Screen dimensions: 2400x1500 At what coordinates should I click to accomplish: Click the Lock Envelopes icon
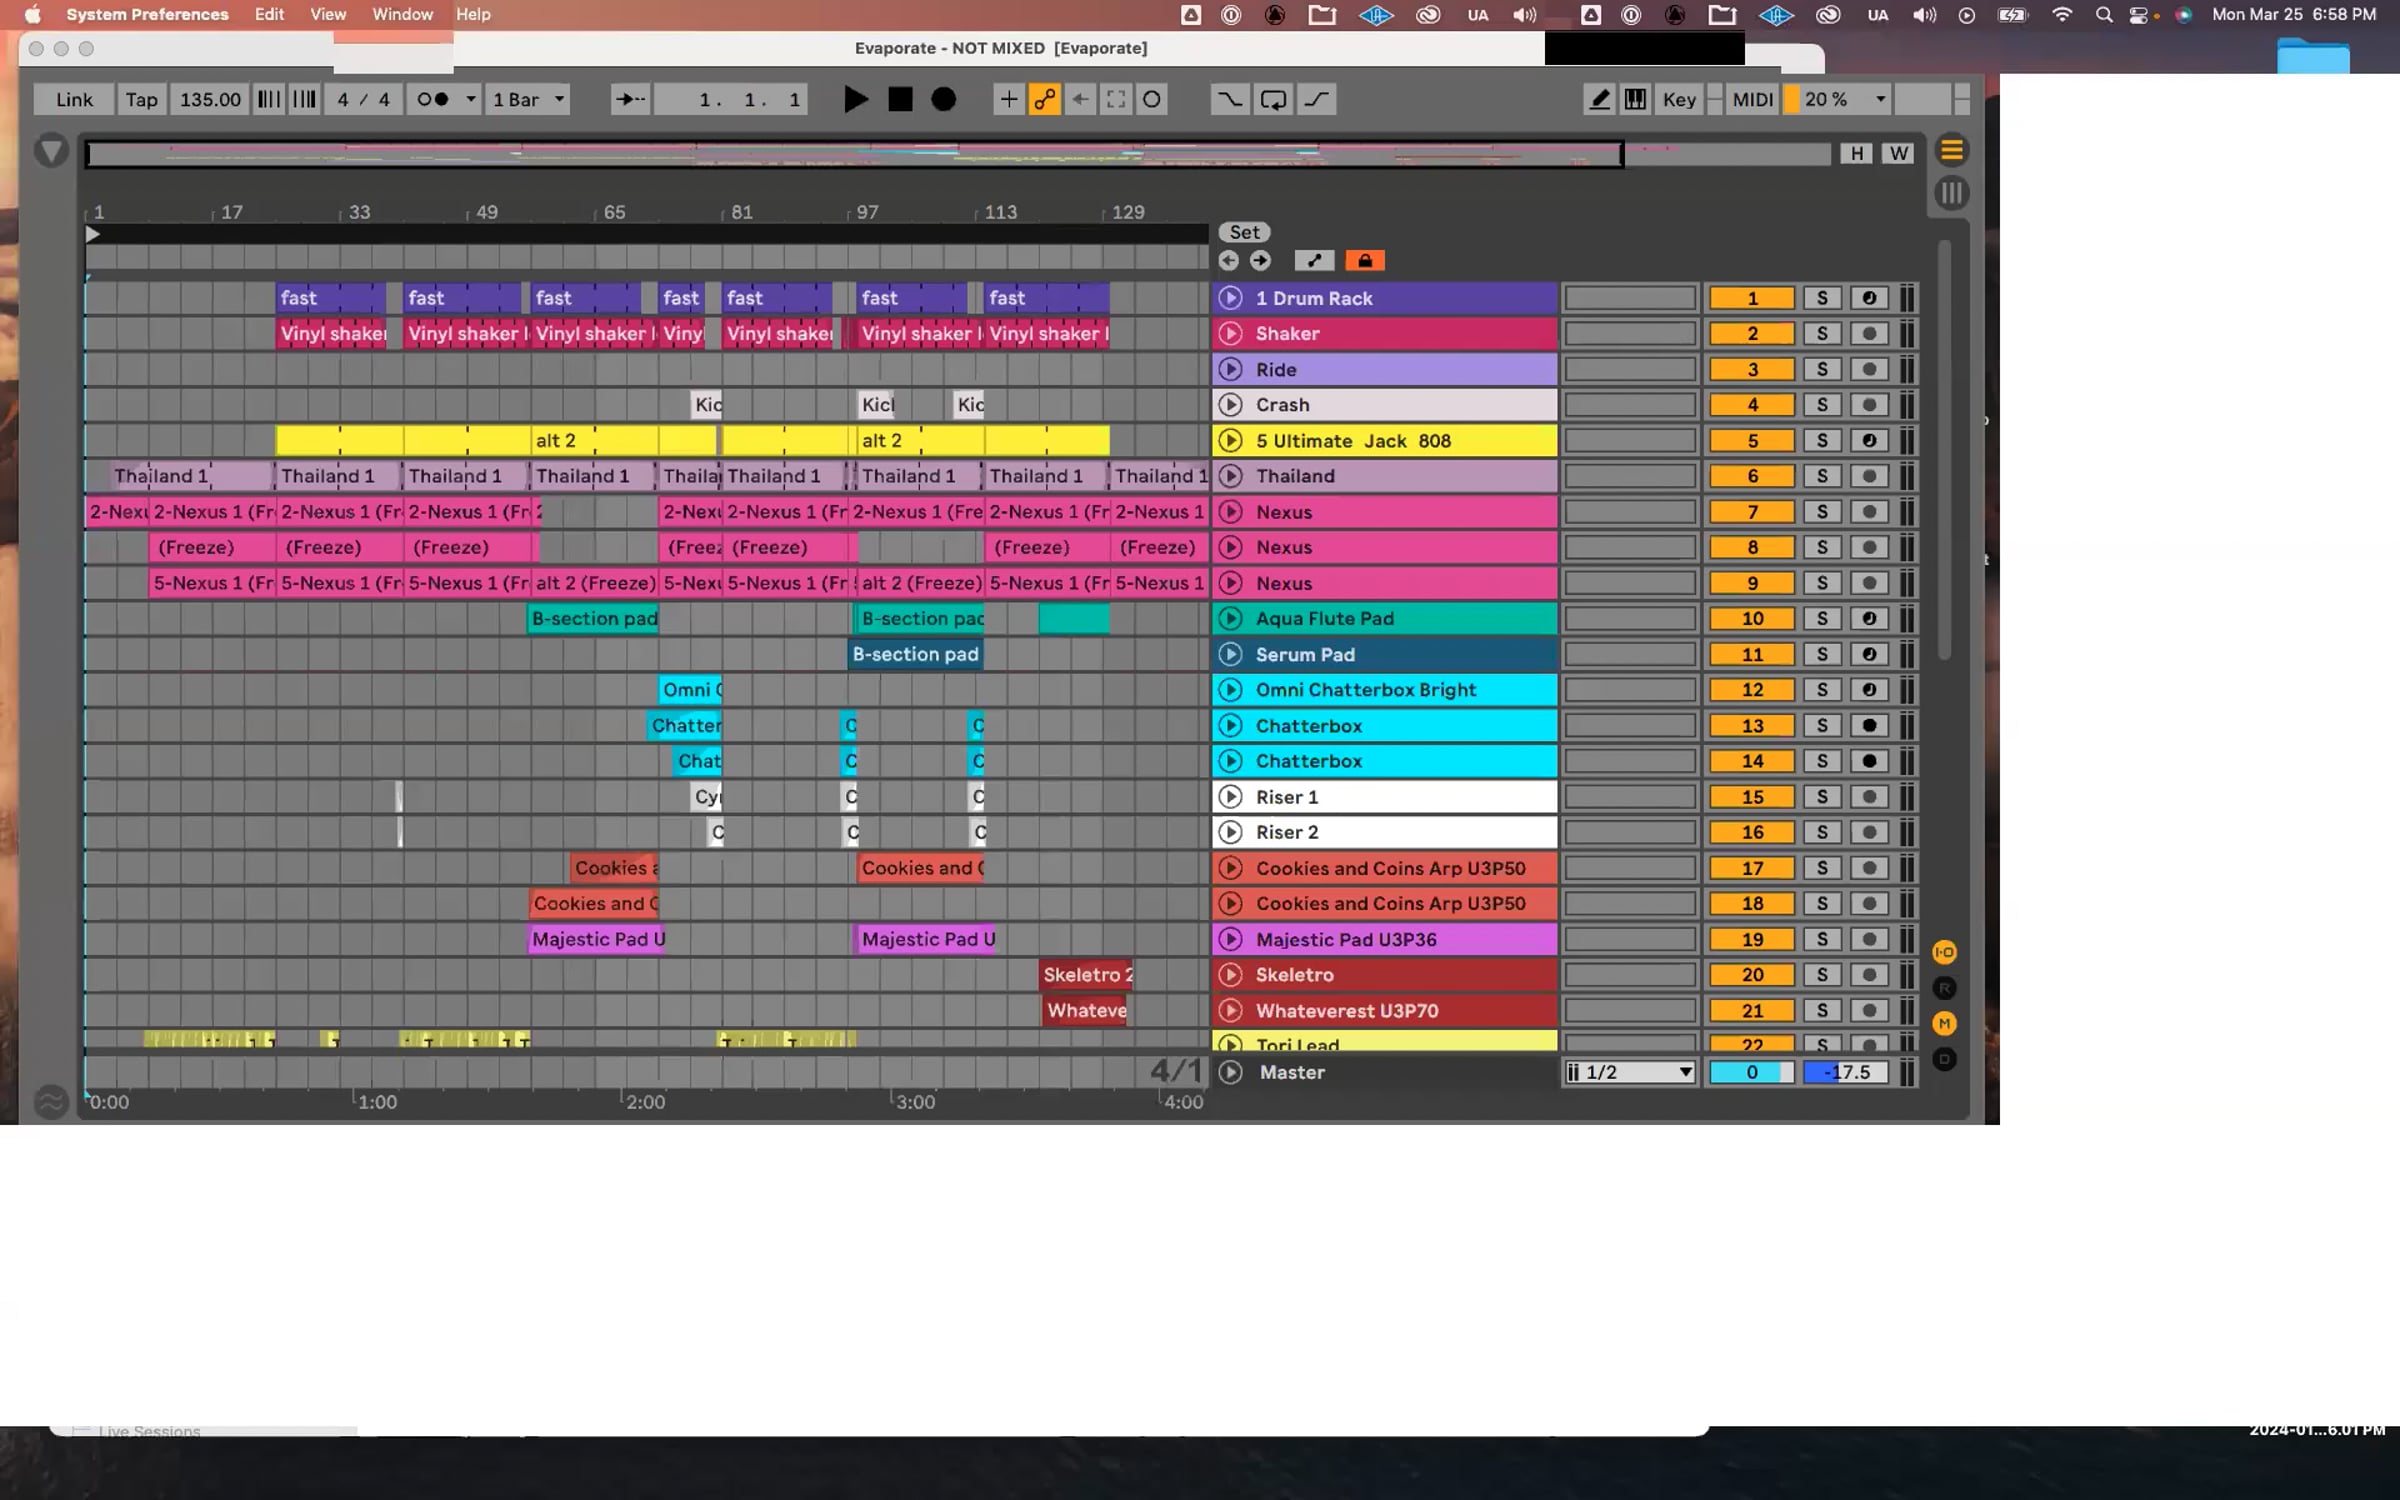pos(1364,261)
